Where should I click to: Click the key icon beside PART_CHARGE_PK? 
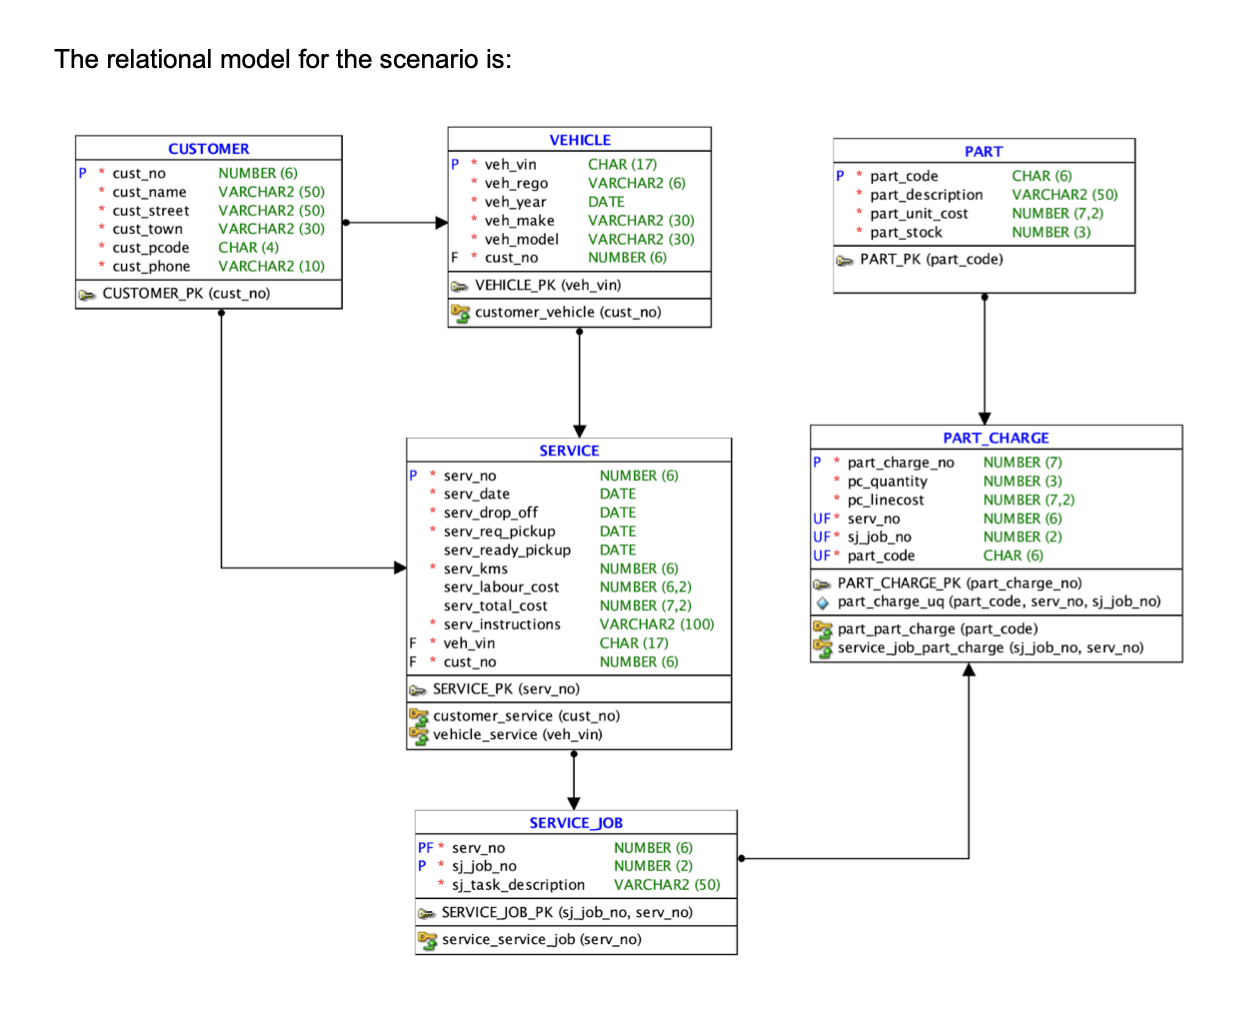tap(822, 584)
